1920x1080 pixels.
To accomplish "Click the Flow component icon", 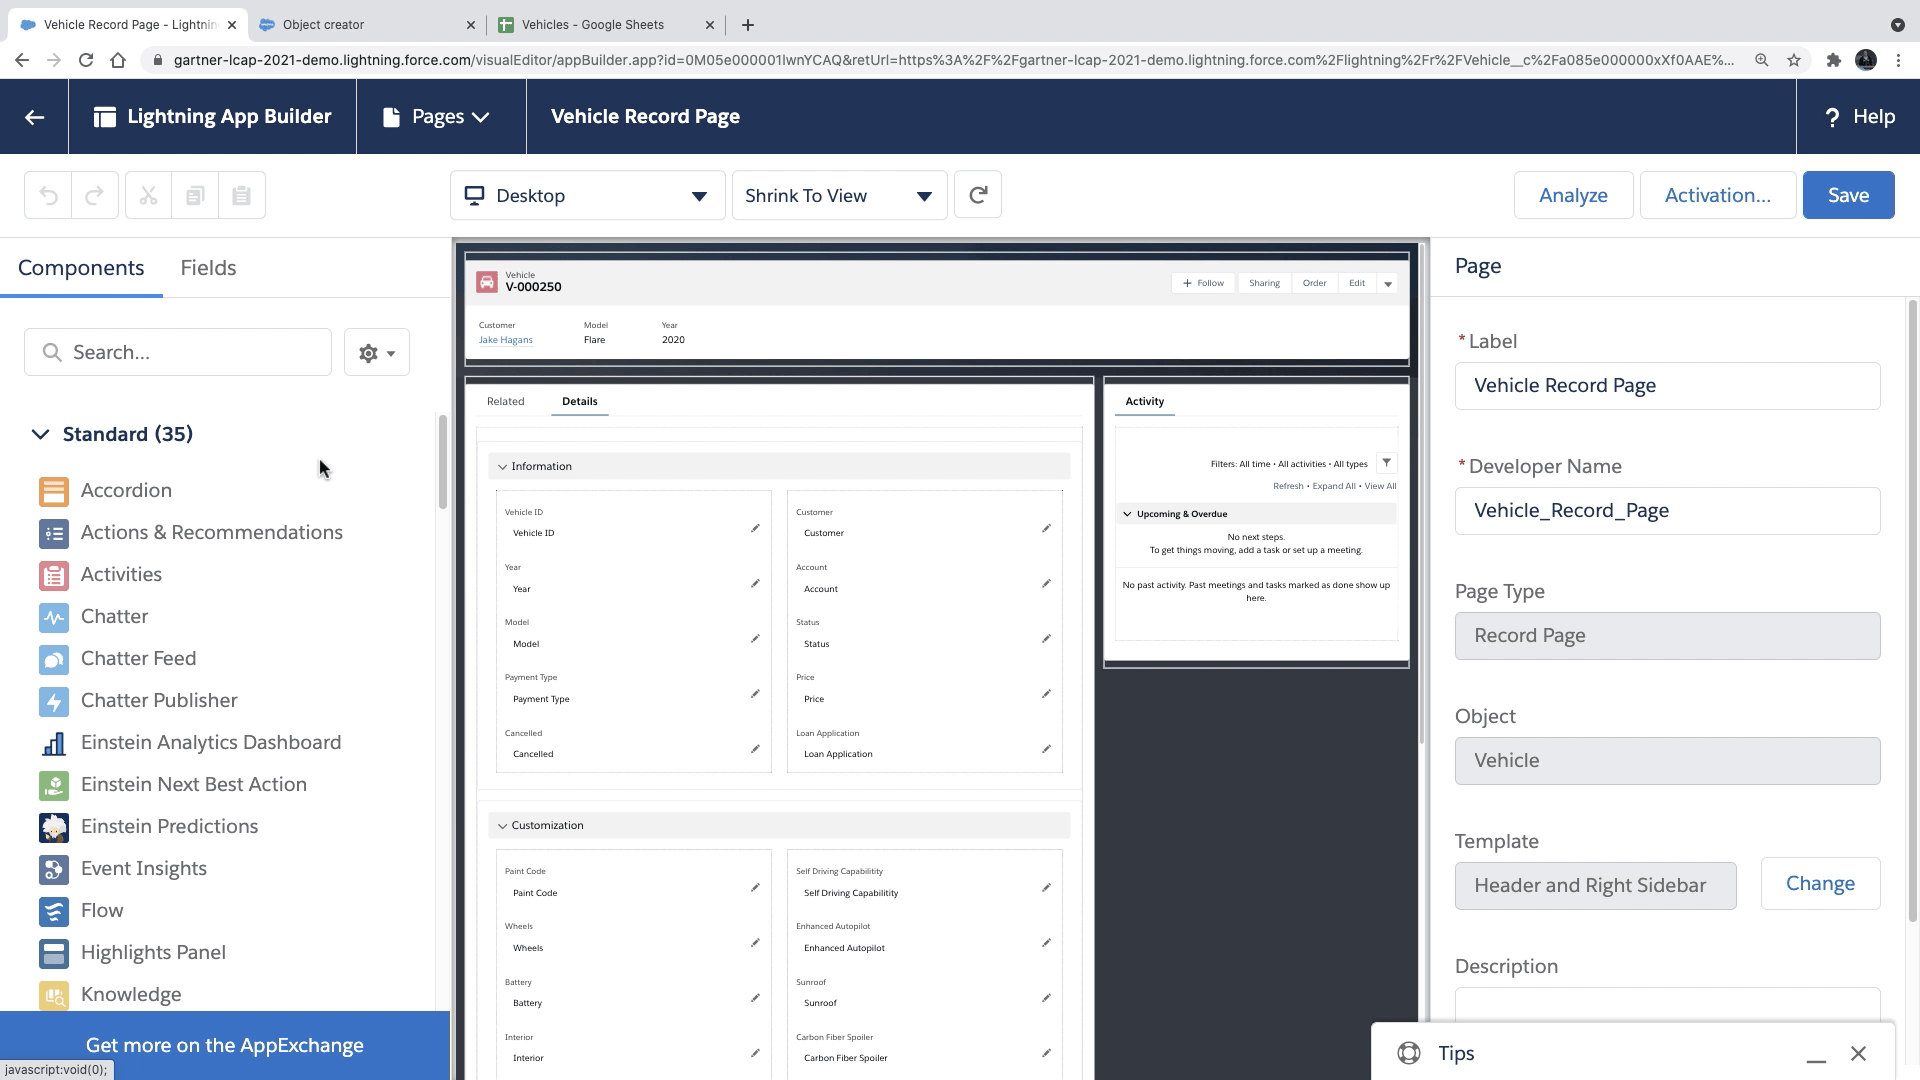I will point(54,911).
